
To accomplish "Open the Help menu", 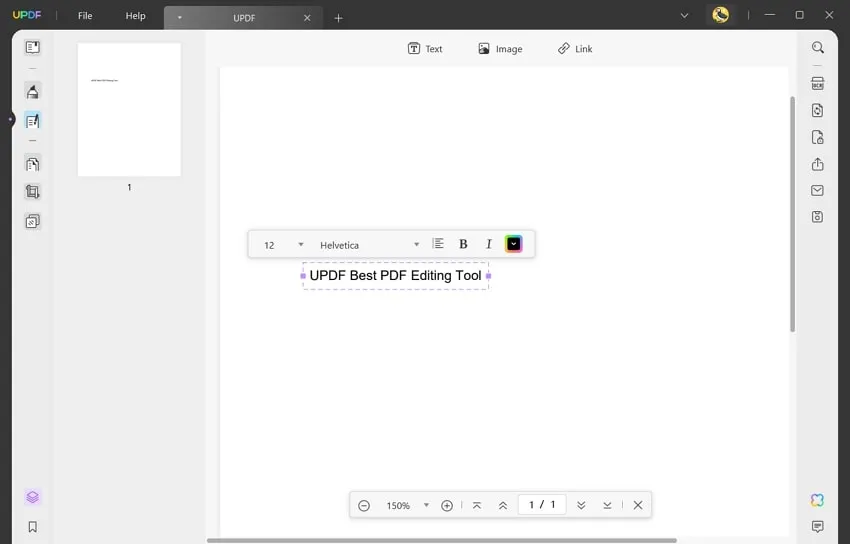I will 136,16.
